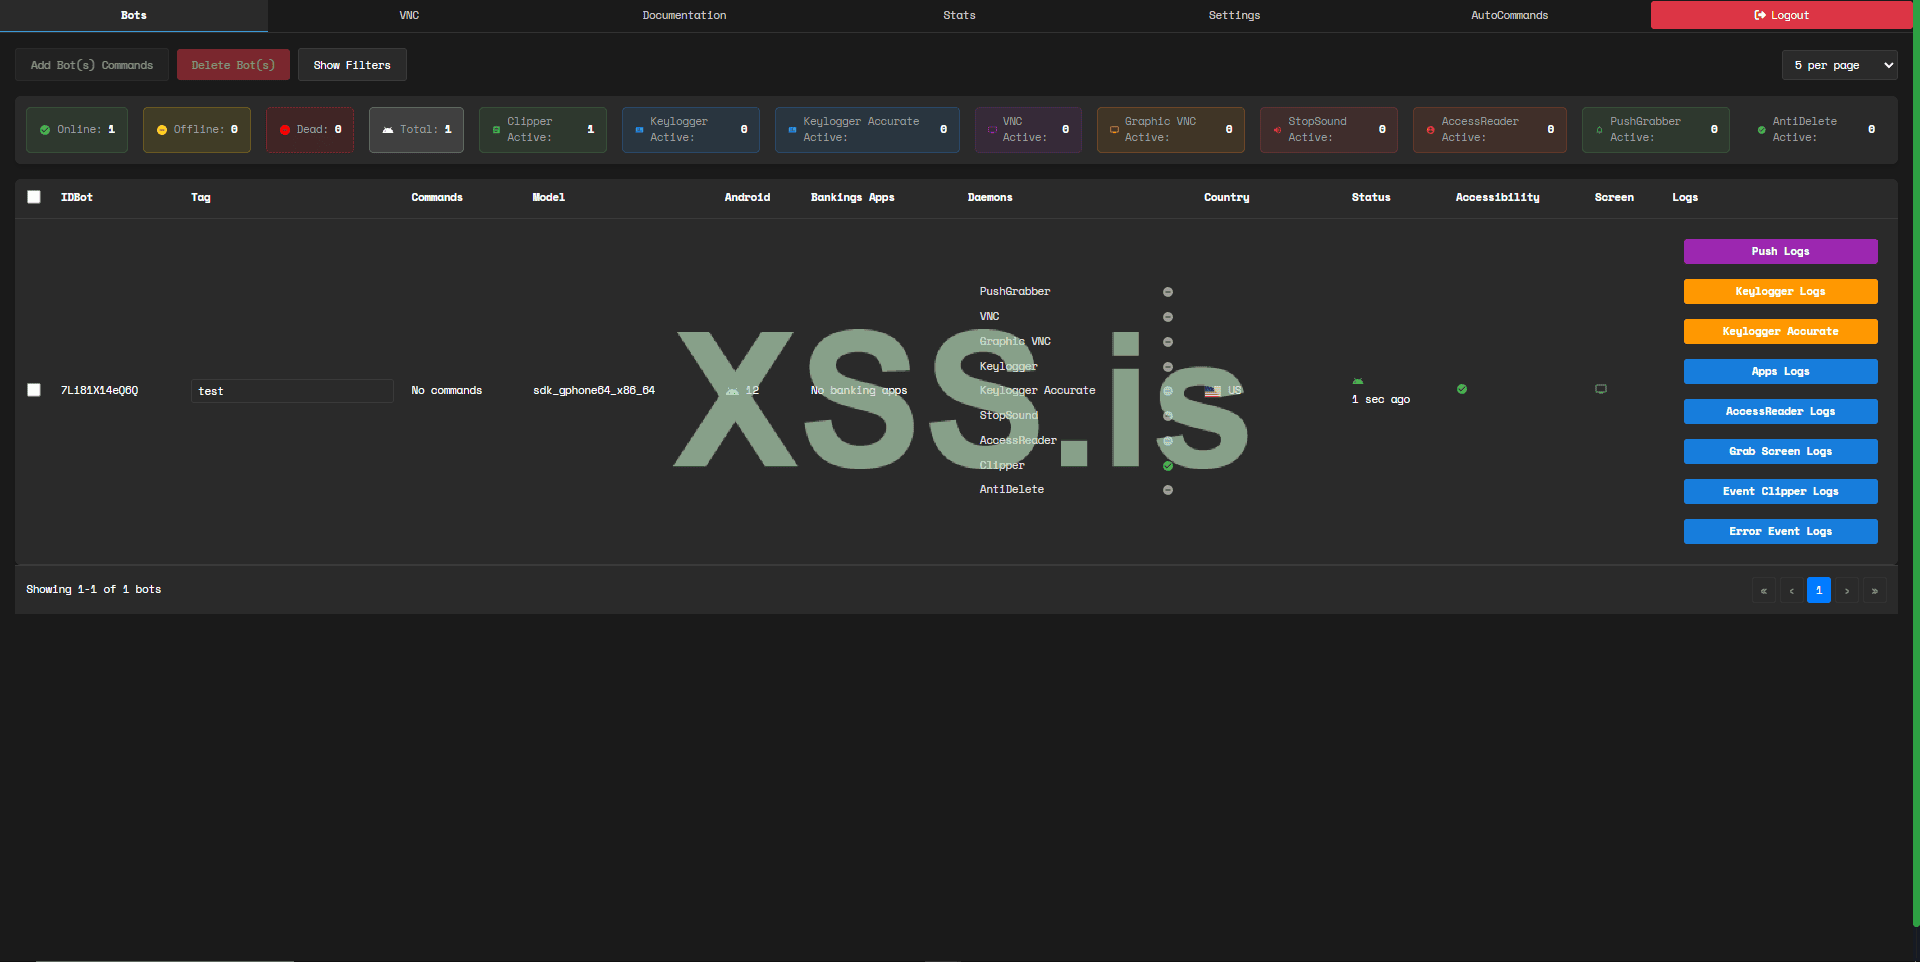Click the AntiDelete Active card icon
The height and width of the screenshot is (962, 1920).
1761,130
